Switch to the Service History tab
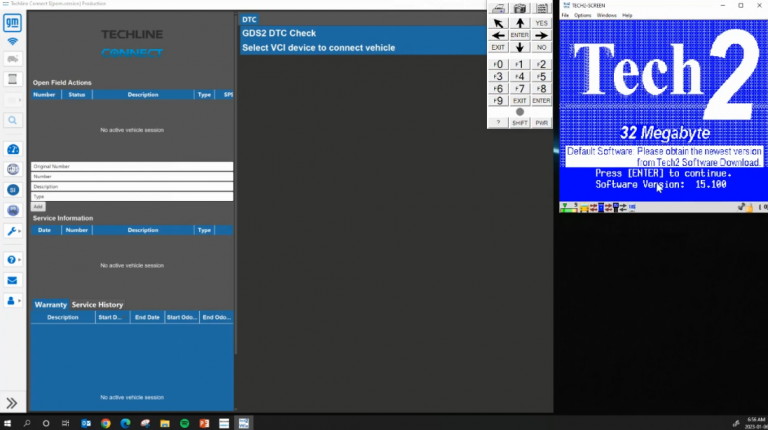 coord(97,304)
